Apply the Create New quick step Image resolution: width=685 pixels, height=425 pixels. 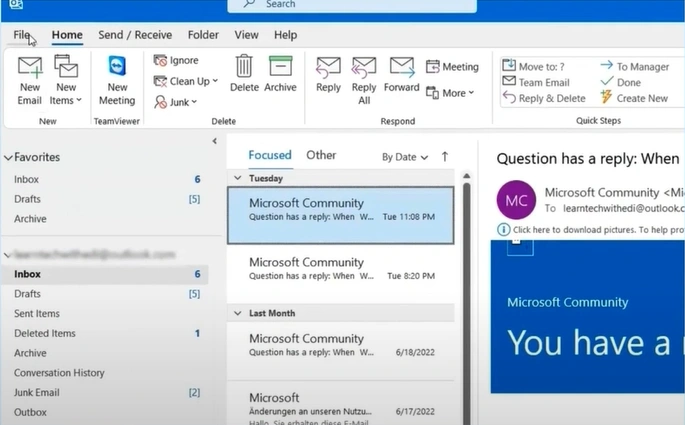click(x=633, y=98)
